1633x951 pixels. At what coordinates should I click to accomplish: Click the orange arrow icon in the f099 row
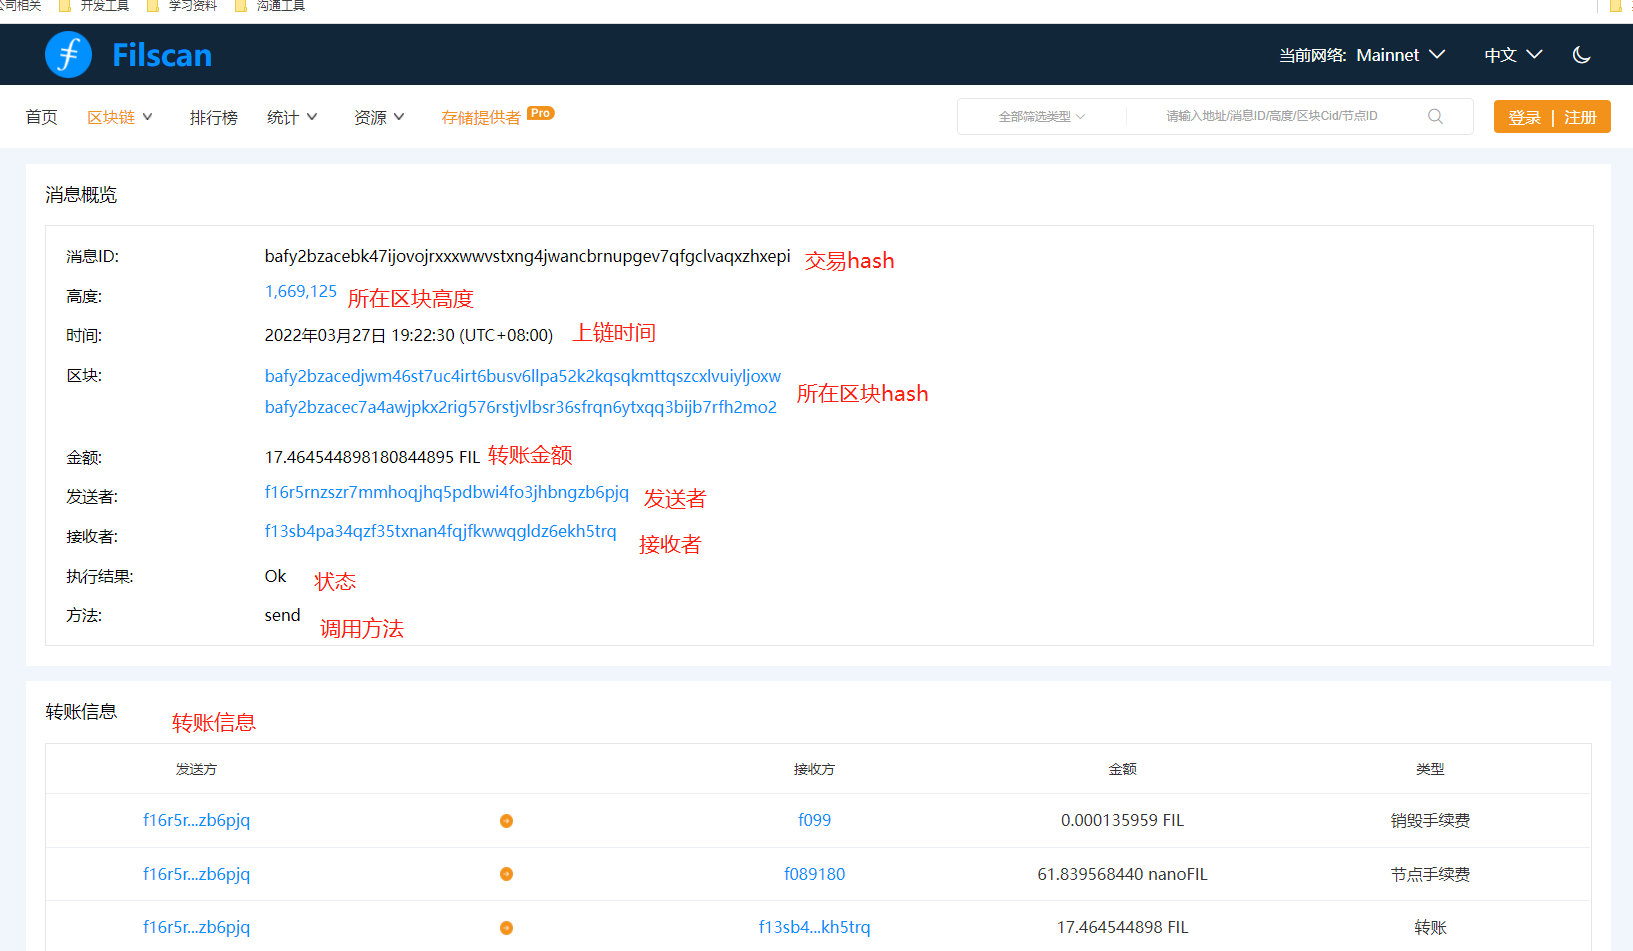506,820
